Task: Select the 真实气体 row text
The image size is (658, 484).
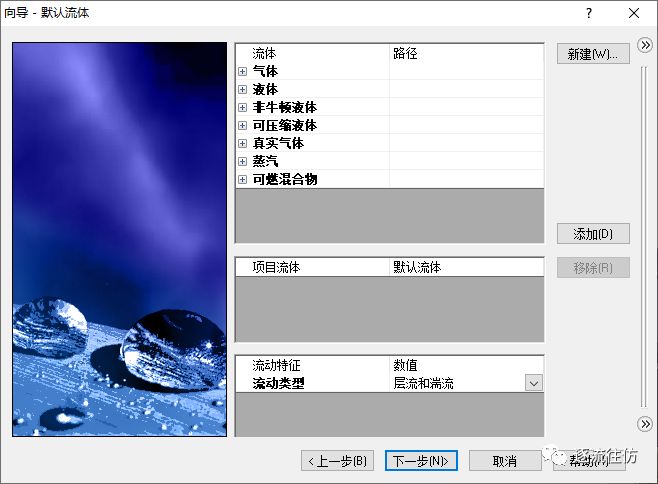Action: point(278,144)
